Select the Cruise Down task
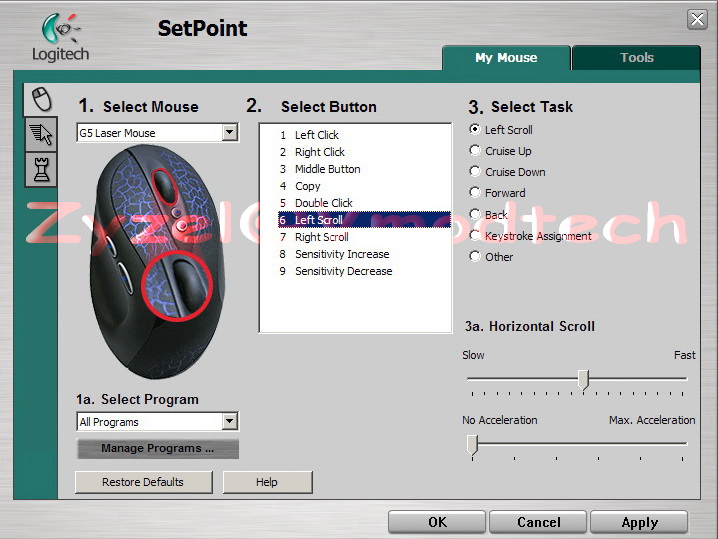Image resolution: width=718 pixels, height=539 pixels. click(475, 172)
